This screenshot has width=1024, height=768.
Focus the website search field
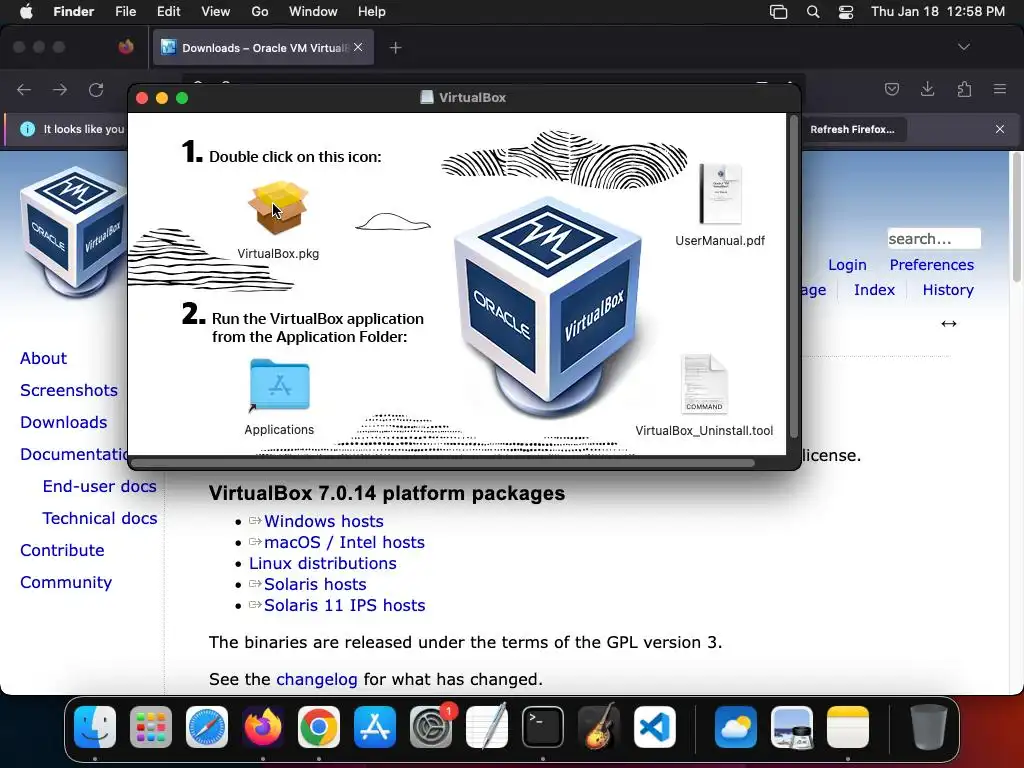coord(934,238)
